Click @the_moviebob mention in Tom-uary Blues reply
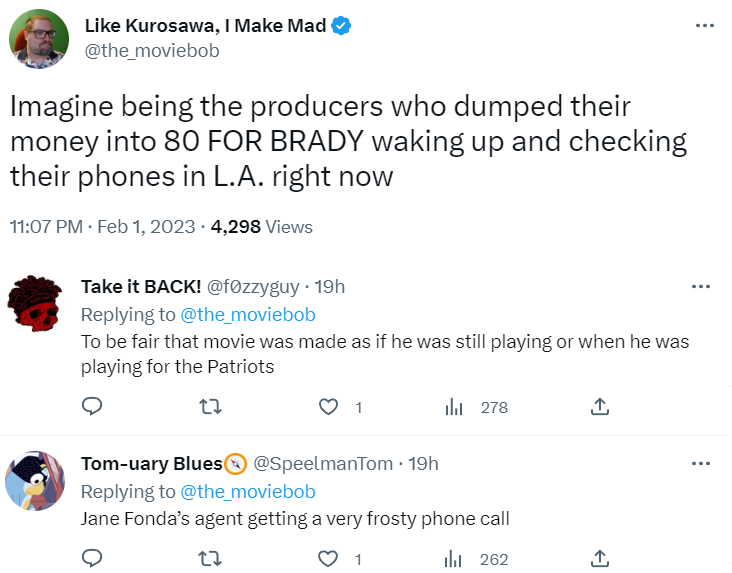The height and width of the screenshot is (573, 732). point(248,491)
